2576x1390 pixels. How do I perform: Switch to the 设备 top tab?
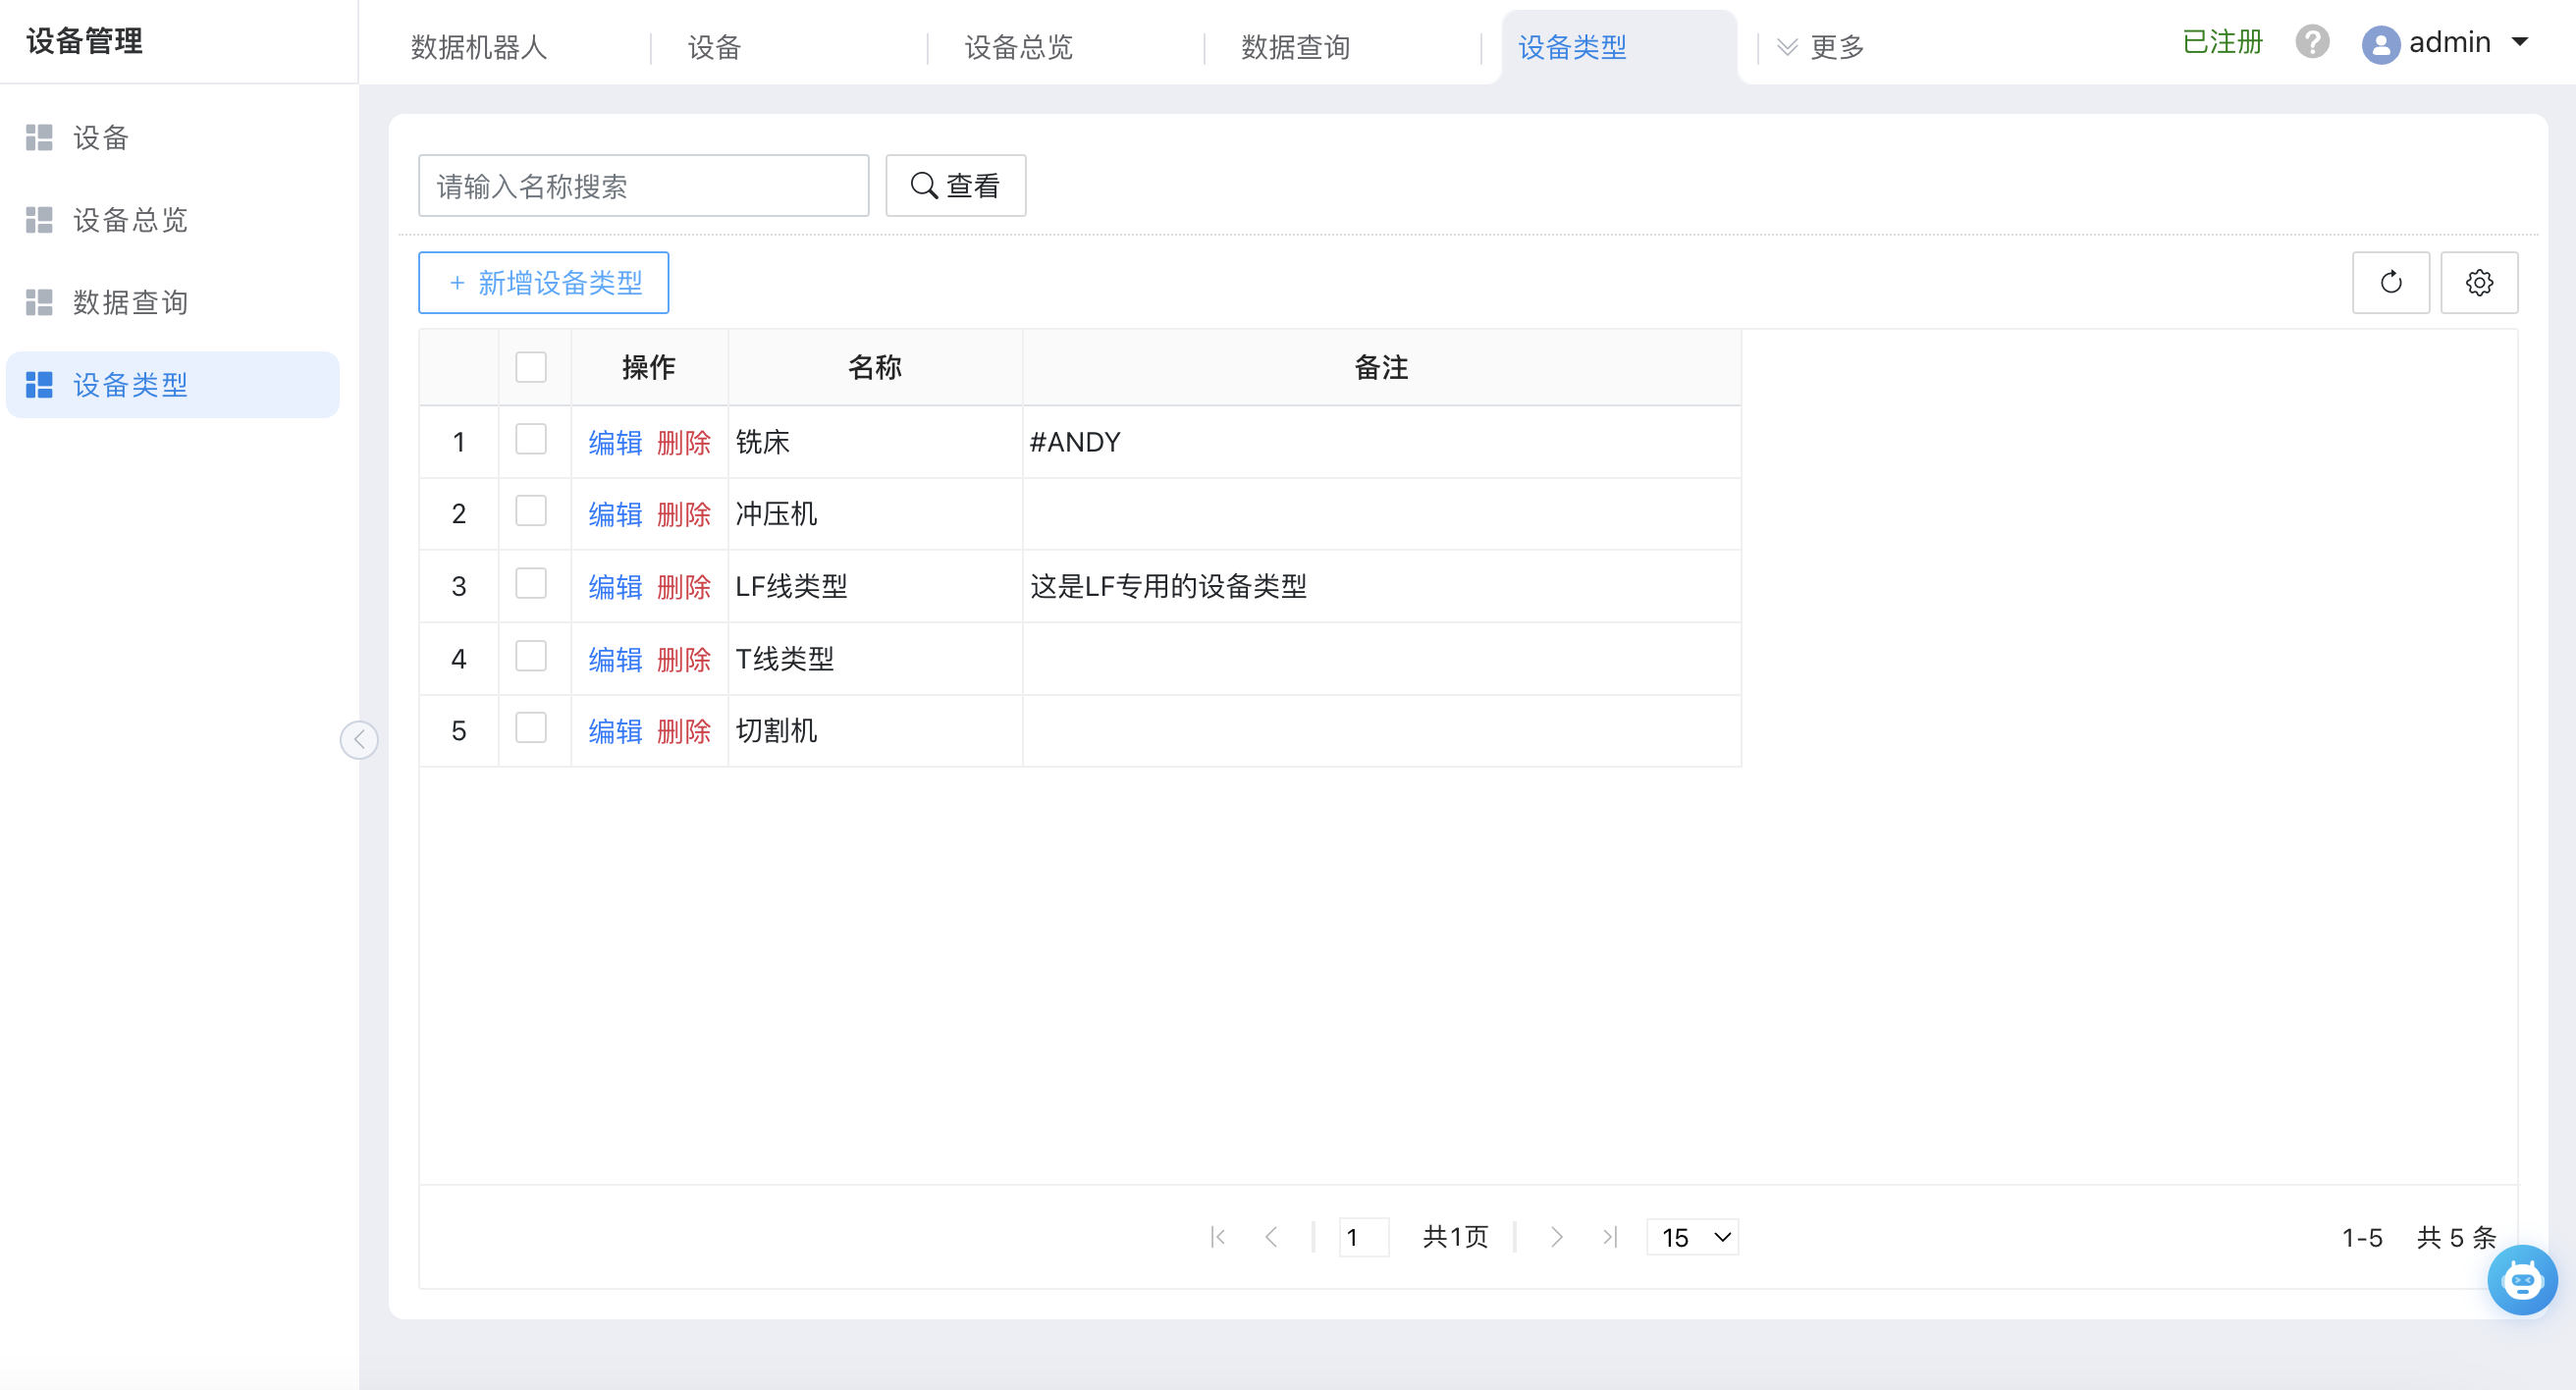714,47
